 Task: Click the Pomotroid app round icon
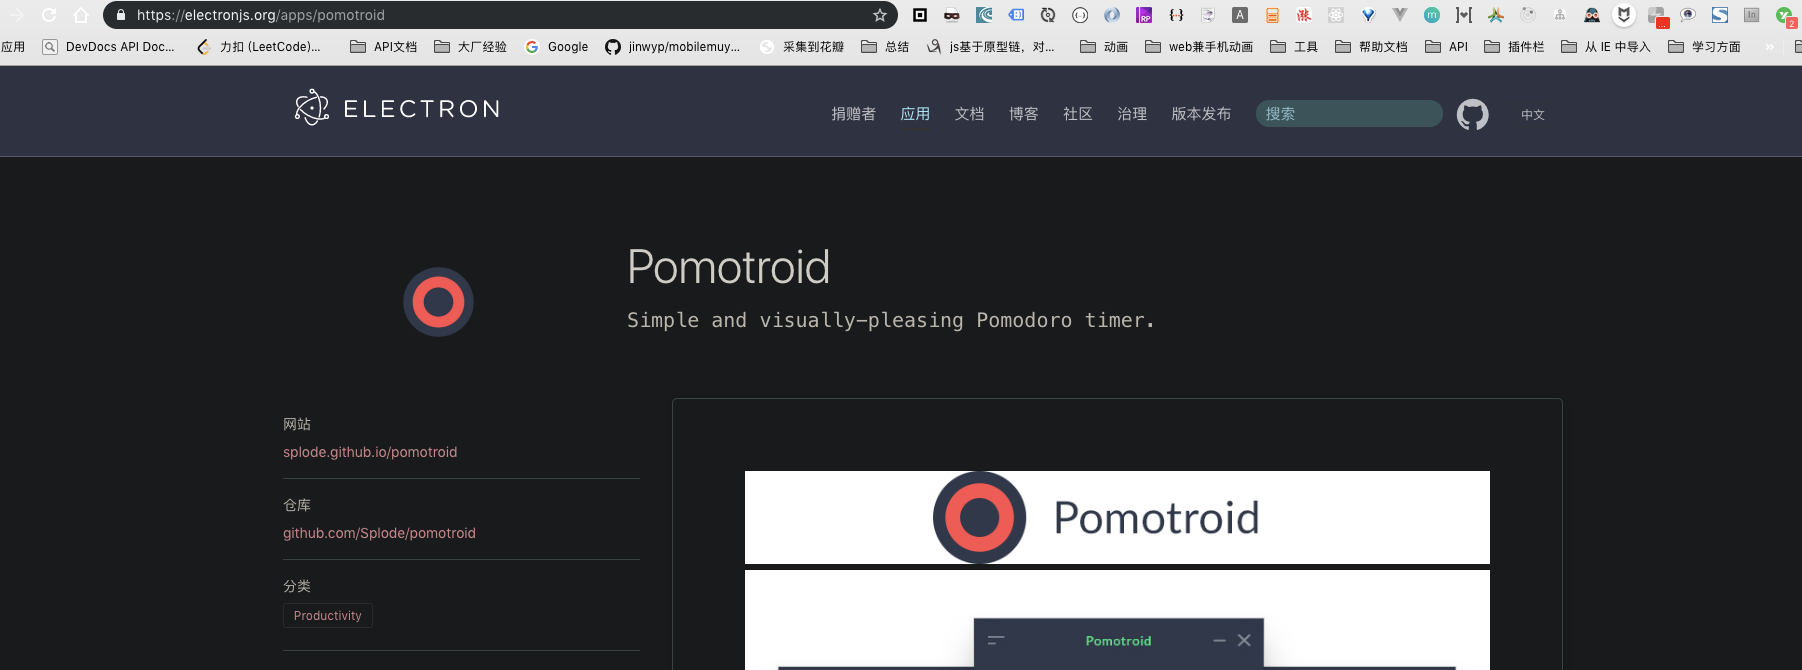(438, 302)
